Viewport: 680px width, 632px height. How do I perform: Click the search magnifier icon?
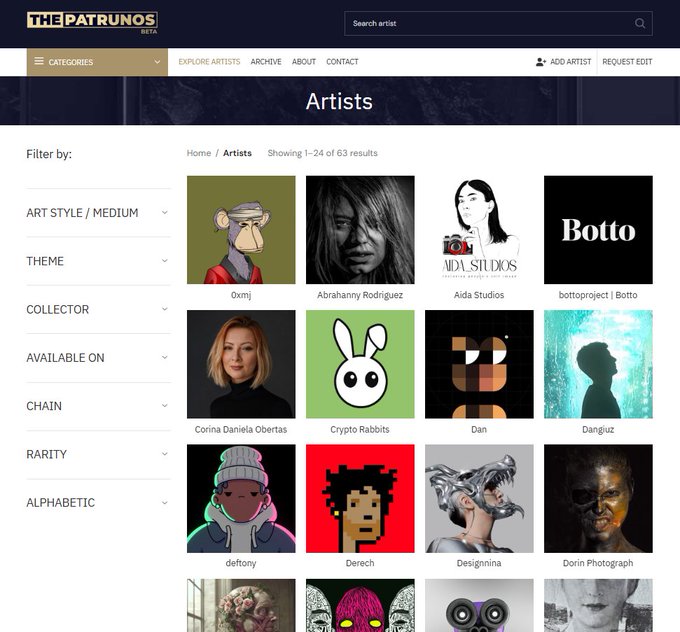pyautogui.click(x=640, y=23)
